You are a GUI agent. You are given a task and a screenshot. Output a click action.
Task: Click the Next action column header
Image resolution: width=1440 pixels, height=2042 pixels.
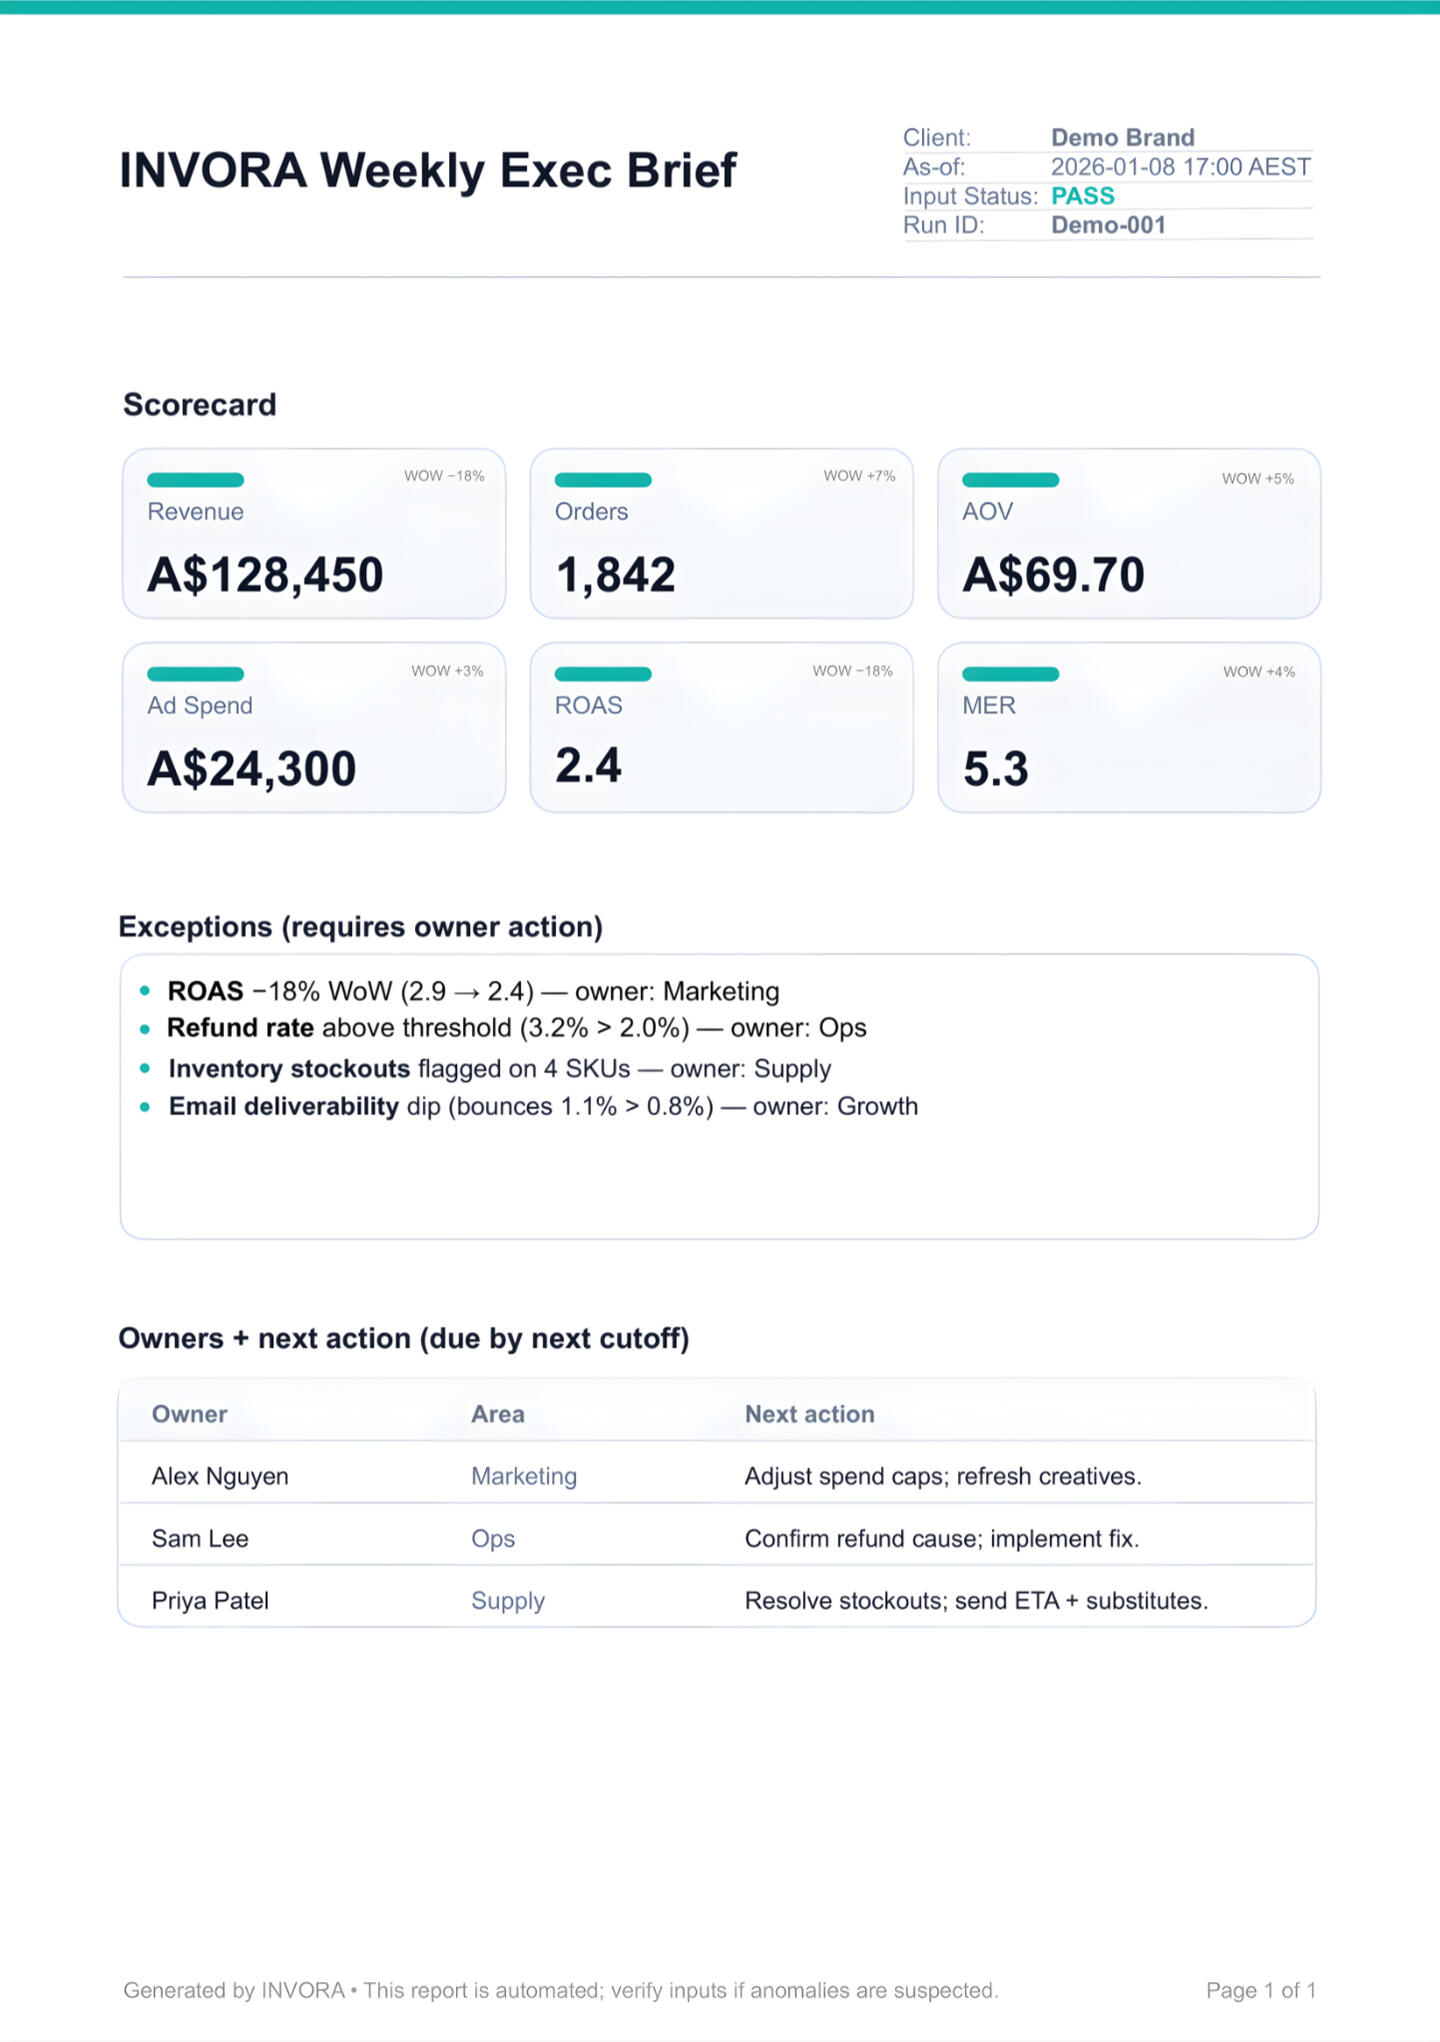pyautogui.click(x=809, y=1414)
